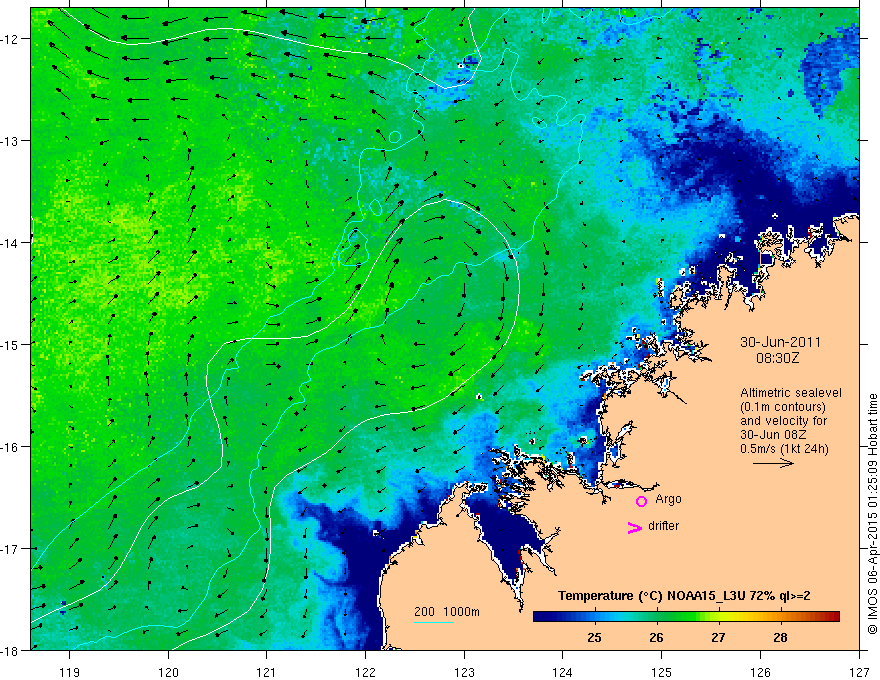Click the latitude label -18

point(11,650)
